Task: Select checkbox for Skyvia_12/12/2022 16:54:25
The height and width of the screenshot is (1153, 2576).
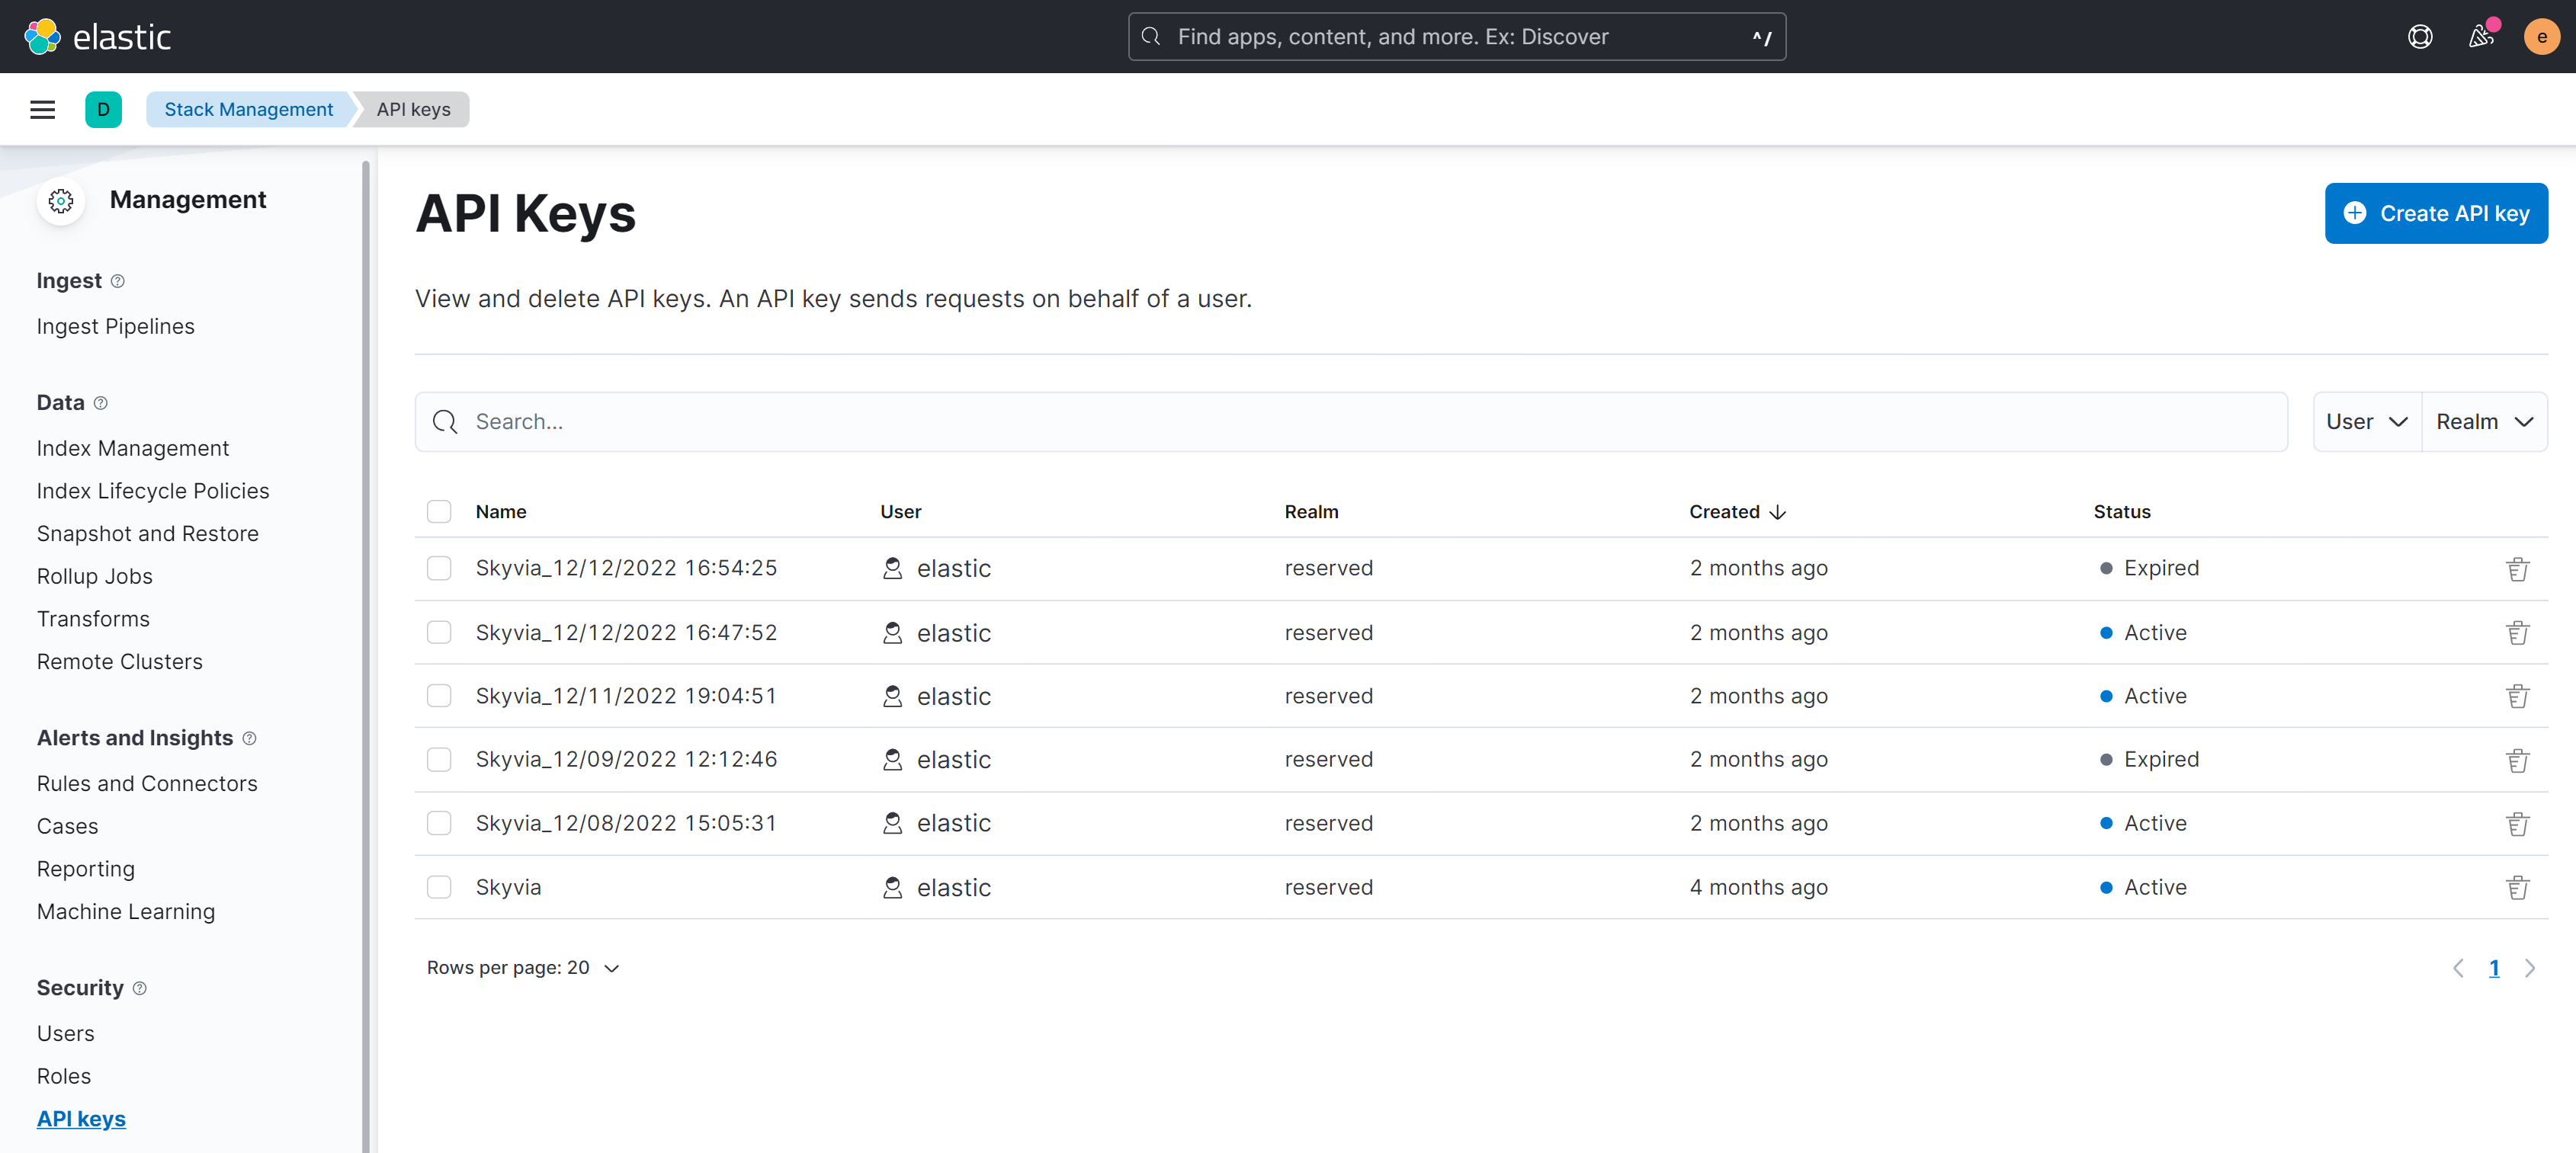Action: click(439, 568)
